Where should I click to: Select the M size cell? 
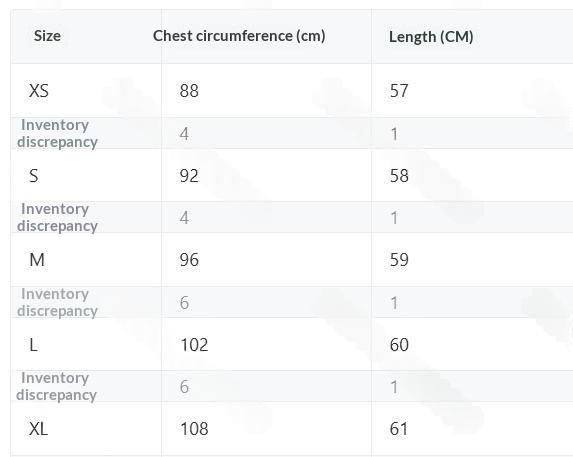(37, 260)
